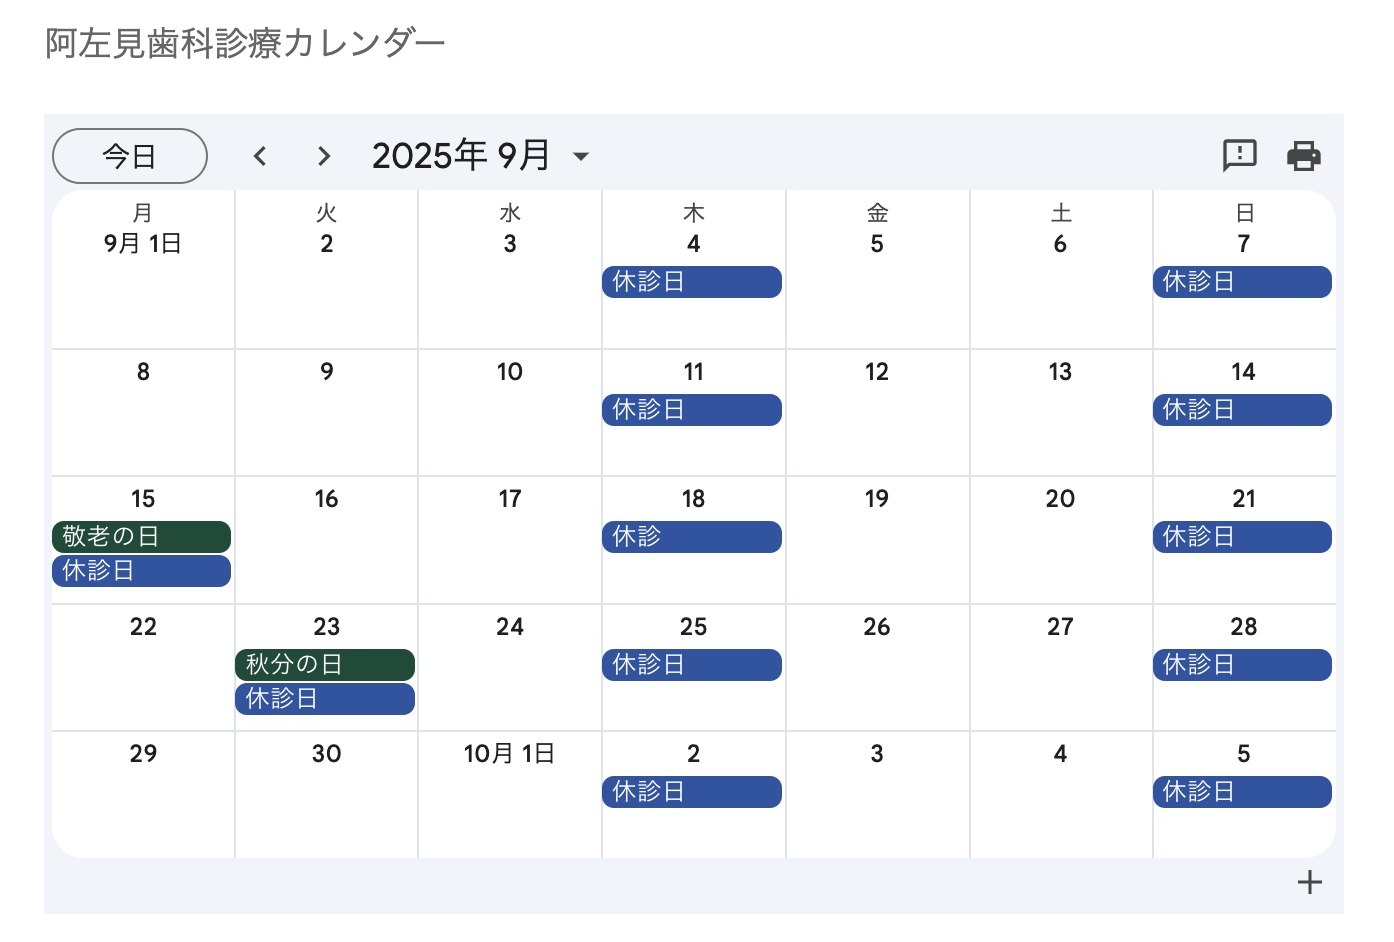Select date 12 in the calendar
Viewport: 1394px width, 942px height.
(876, 372)
